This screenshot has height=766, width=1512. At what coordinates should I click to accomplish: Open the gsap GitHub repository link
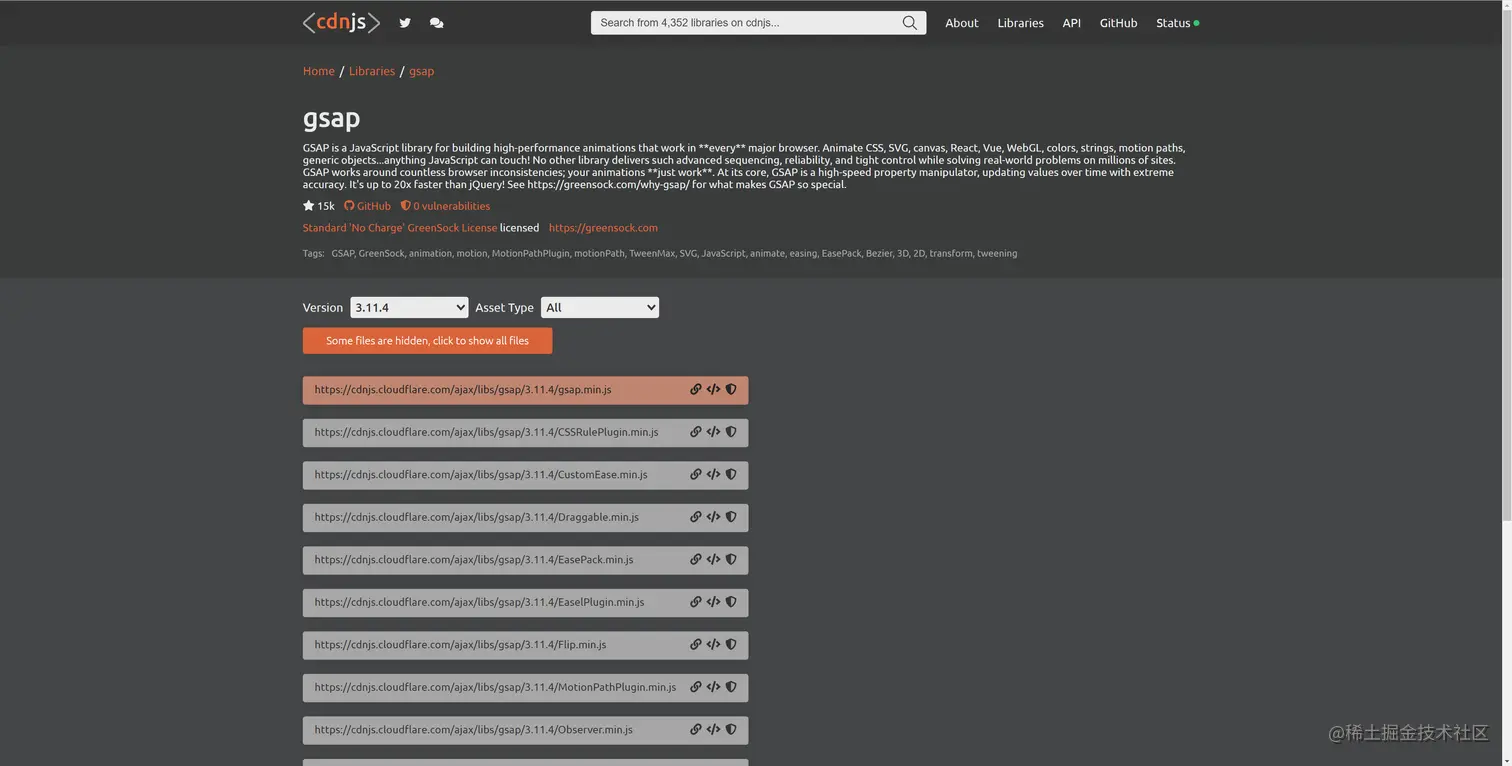[x=367, y=206]
